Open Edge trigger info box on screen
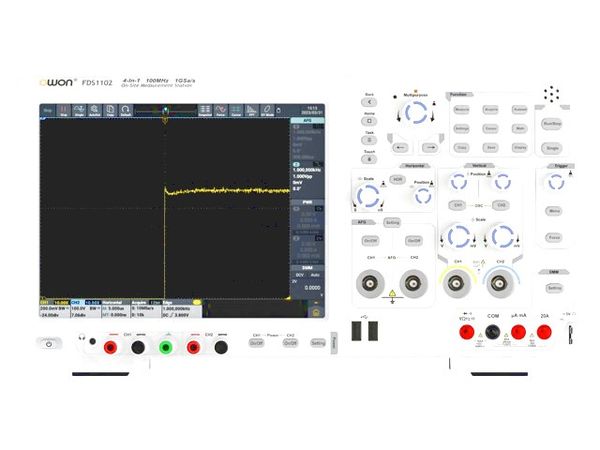Image resolution: width=600 pixels, height=450 pixels. pos(181,308)
